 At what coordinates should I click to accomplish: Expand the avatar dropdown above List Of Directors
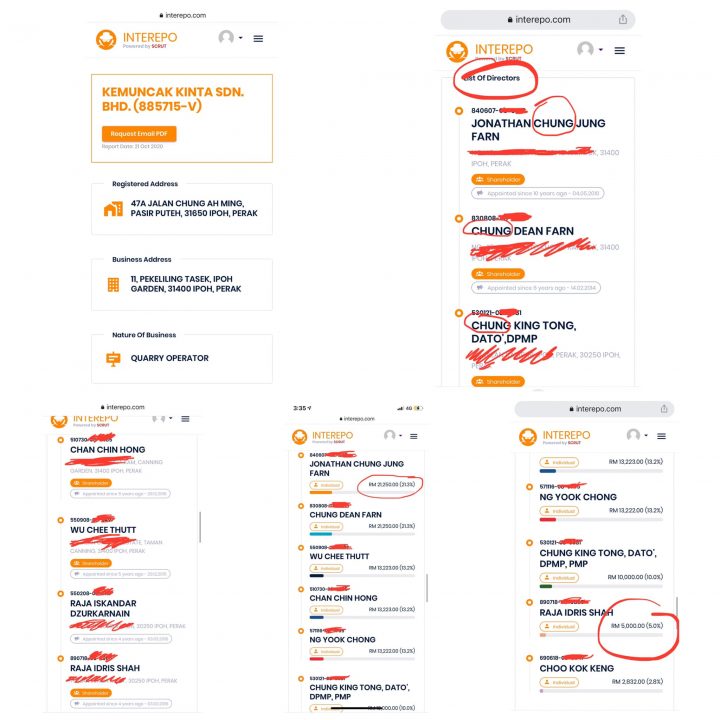pyautogui.click(x=590, y=49)
